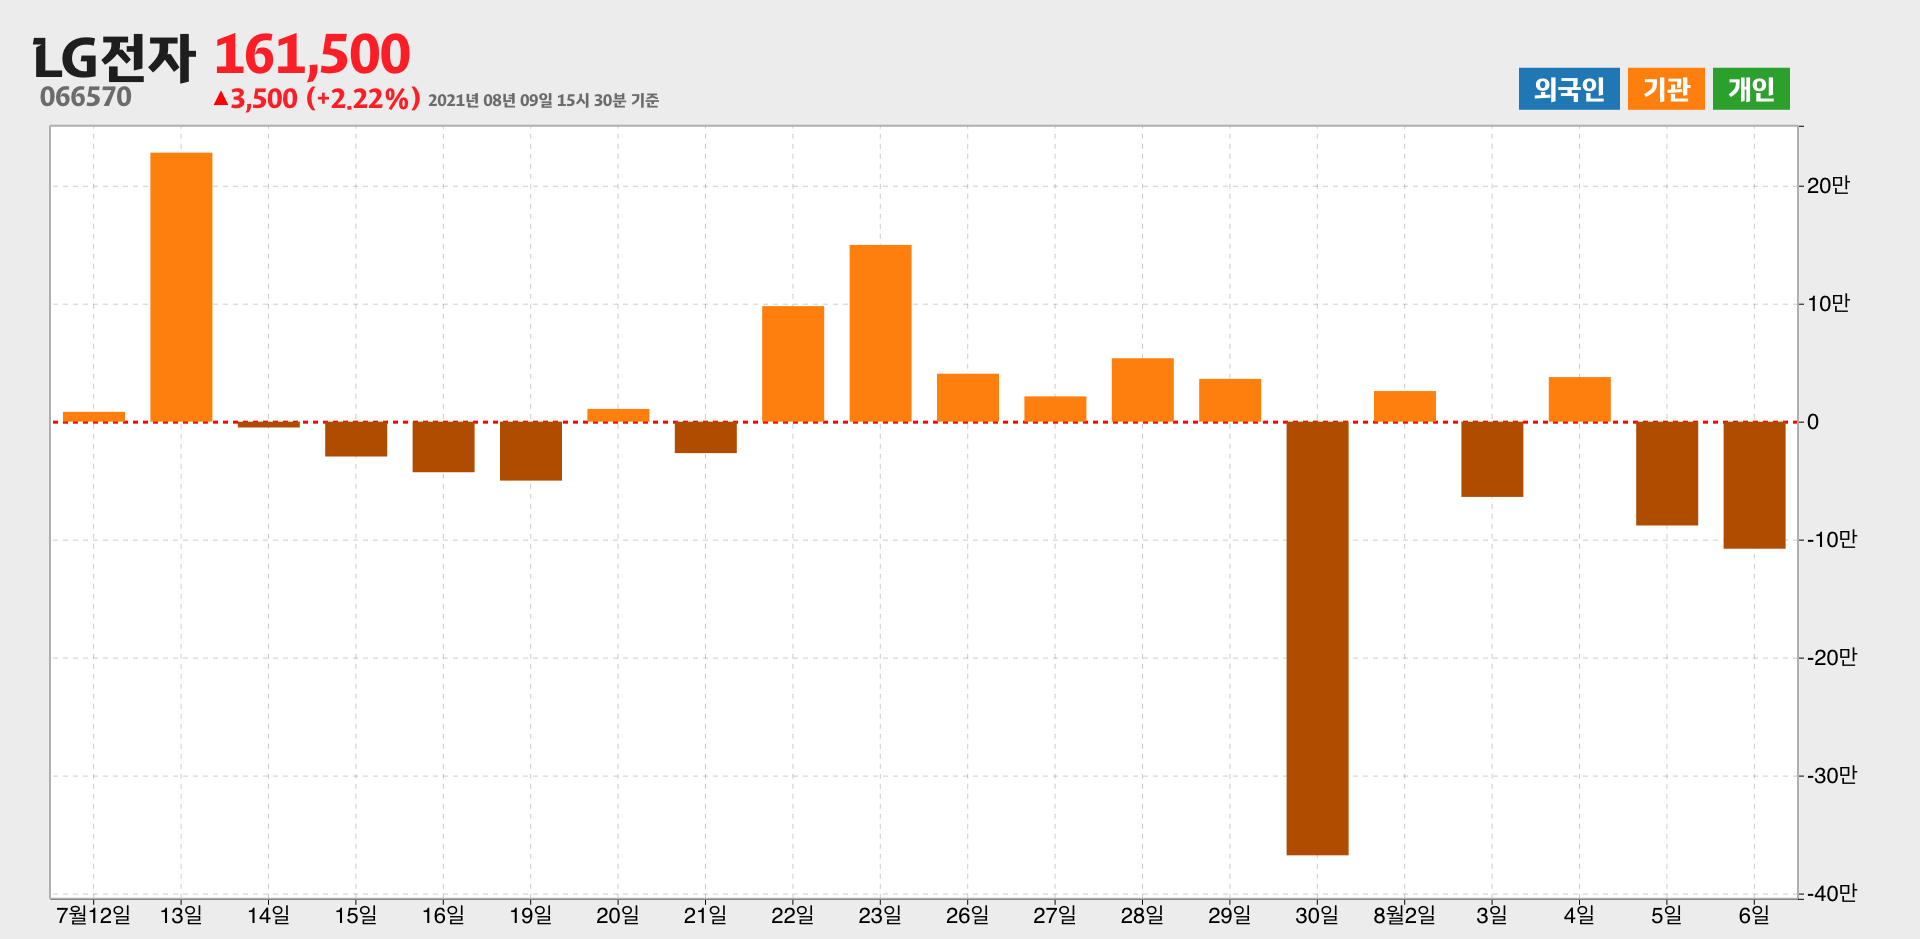Image resolution: width=1920 pixels, height=939 pixels.
Task: Click the 3일 negative bar
Action: pyautogui.click(x=1492, y=459)
